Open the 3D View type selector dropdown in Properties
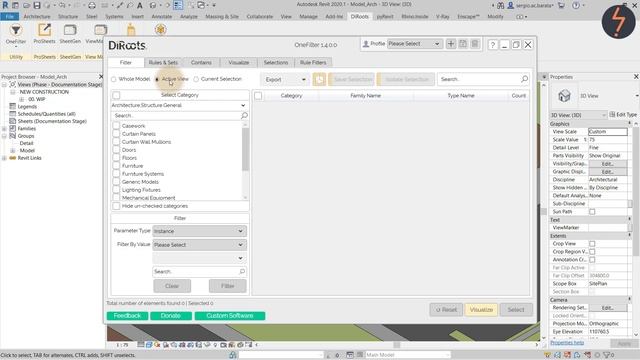The width and height of the screenshot is (640, 360). [x=578, y=115]
